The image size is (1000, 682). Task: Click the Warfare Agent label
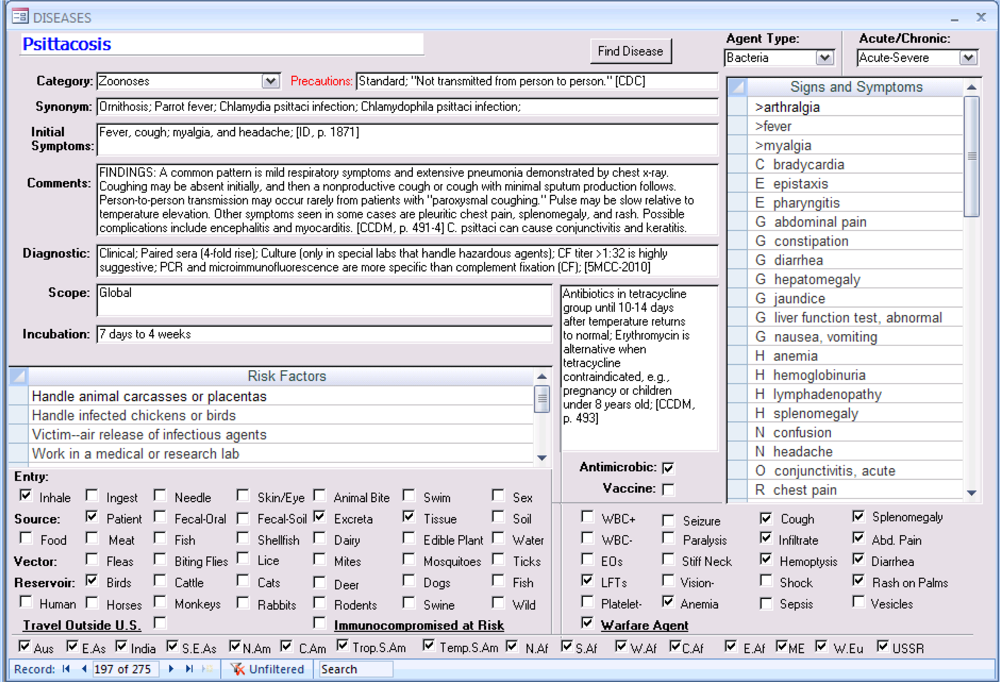pos(644,625)
